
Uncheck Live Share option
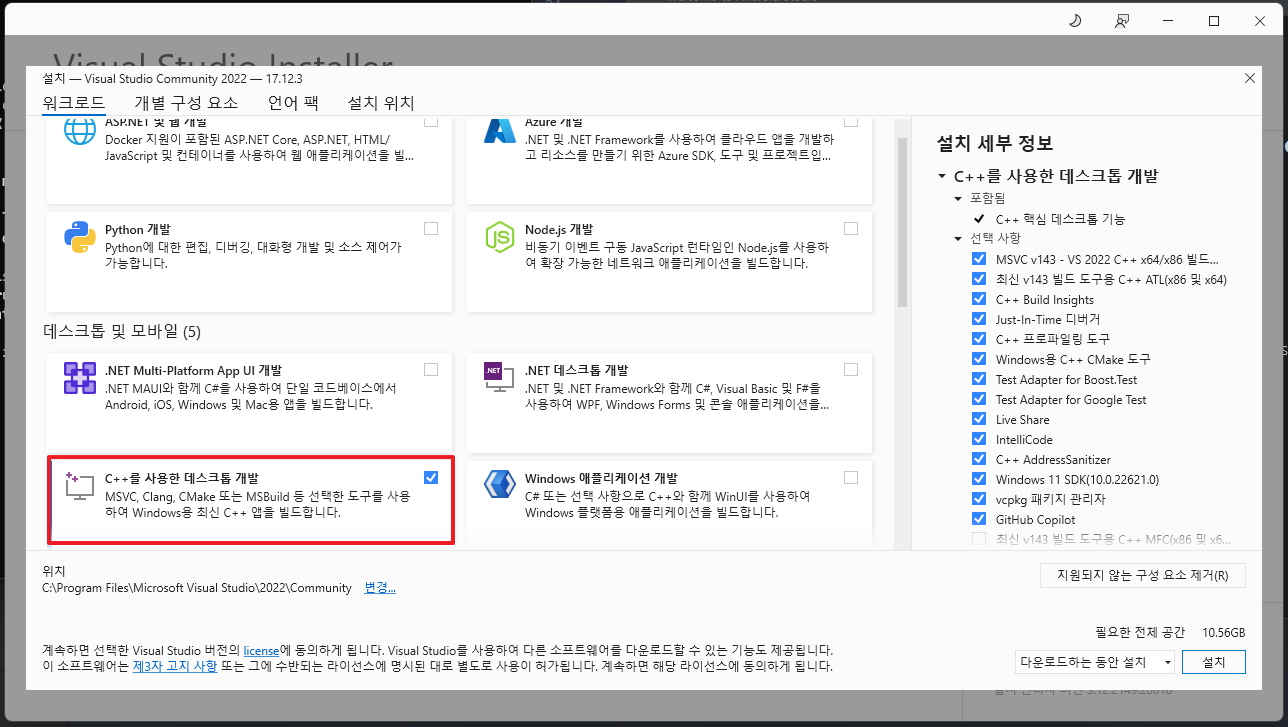pyautogui.click(x=979, y=419)
